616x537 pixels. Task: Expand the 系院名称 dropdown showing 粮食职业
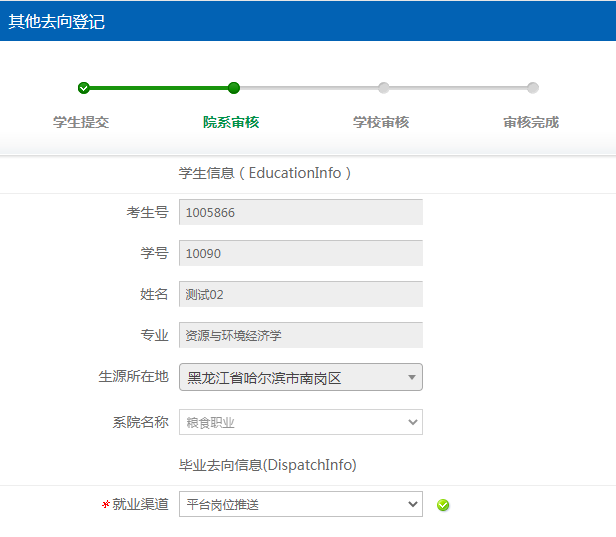click(x=300, y=422)
